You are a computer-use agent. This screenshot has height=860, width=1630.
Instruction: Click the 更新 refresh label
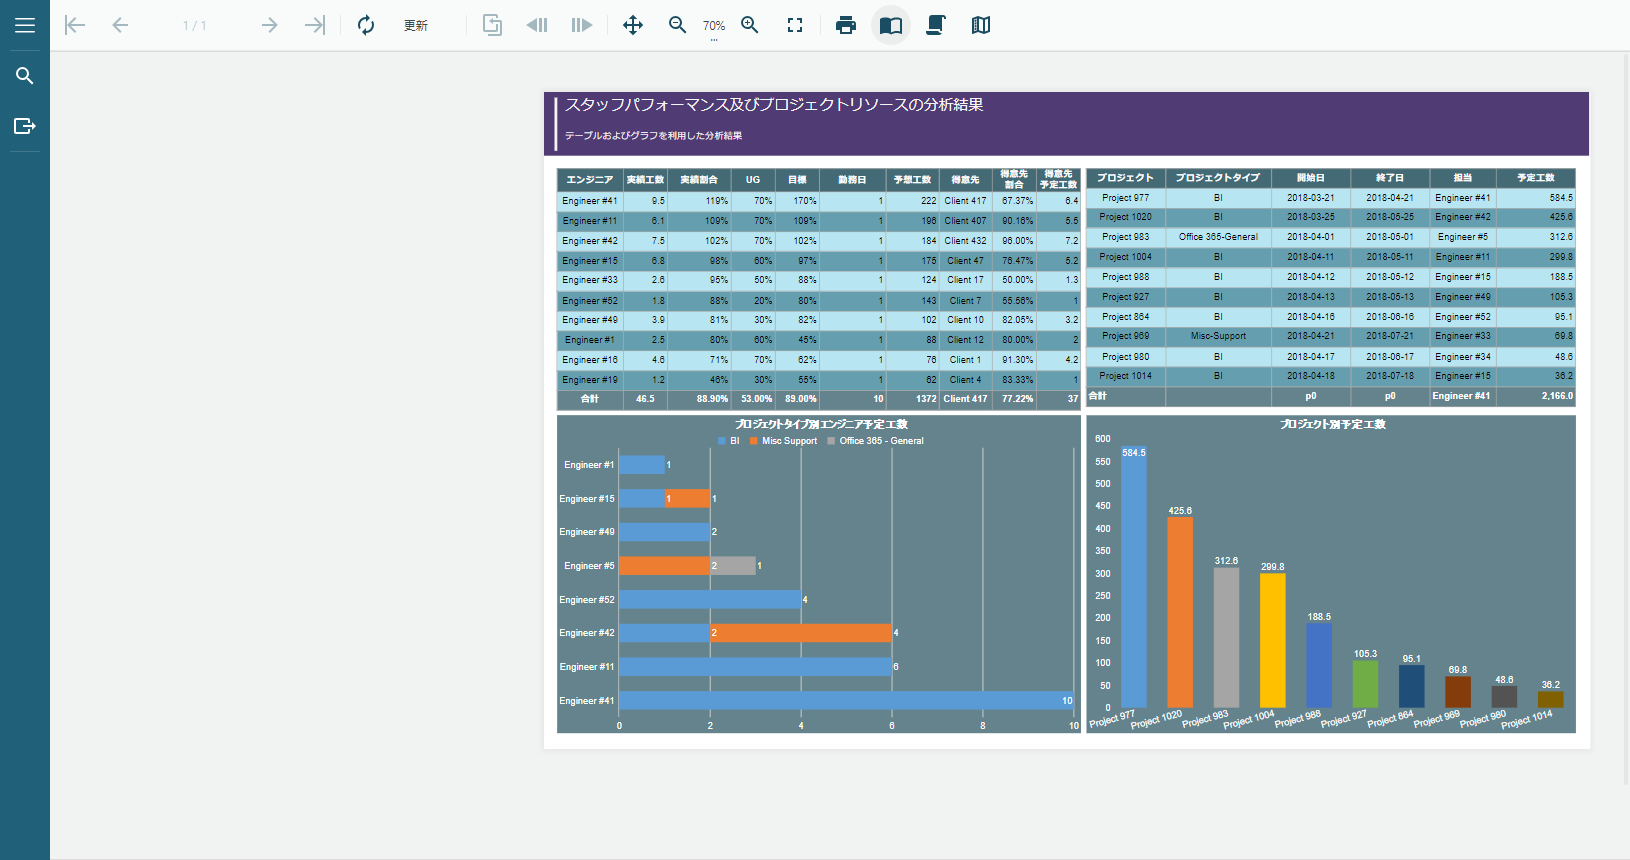(x=416, y=26)
